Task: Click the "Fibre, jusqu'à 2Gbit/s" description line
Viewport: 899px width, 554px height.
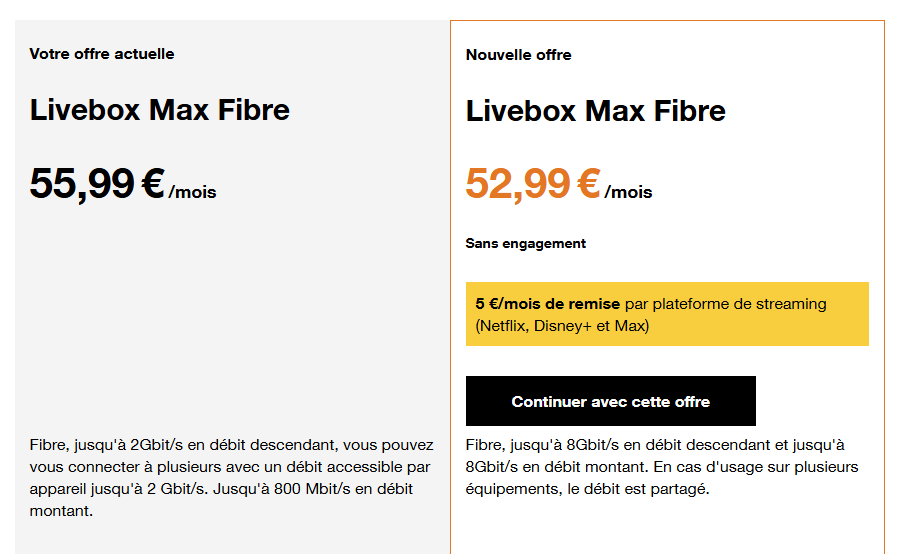Action: click(232, 445)
